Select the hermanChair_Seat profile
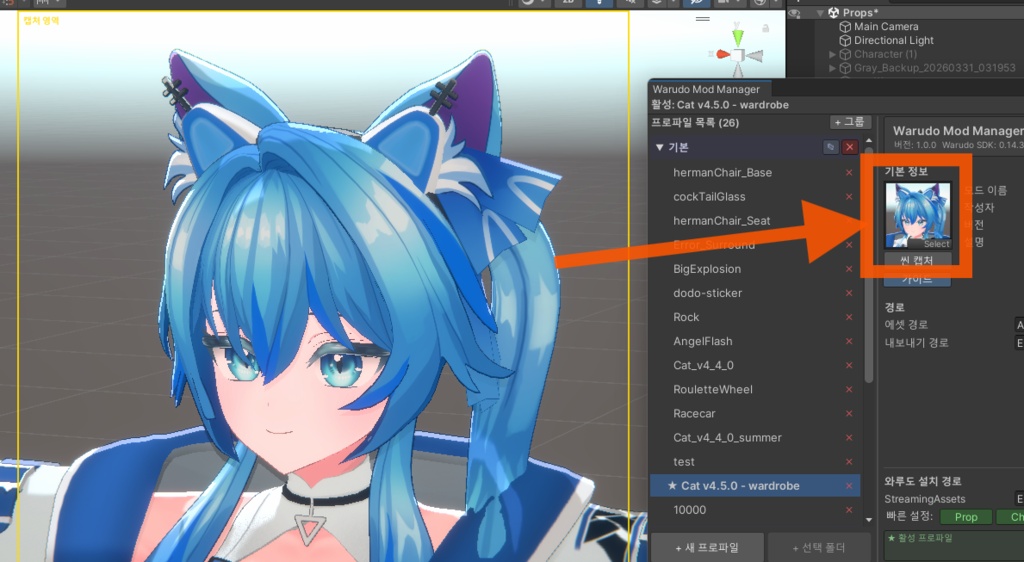The width and height of the screenshot is (1024, 562). pyautogui.click(x=754, y=221)
